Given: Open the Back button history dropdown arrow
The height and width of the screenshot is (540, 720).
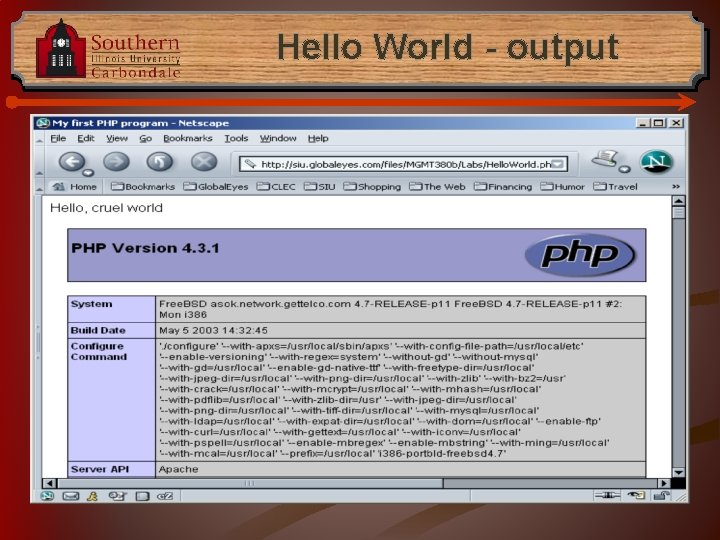Looking at the screenshot, I should pyautogui.click(x=88, y=173).
